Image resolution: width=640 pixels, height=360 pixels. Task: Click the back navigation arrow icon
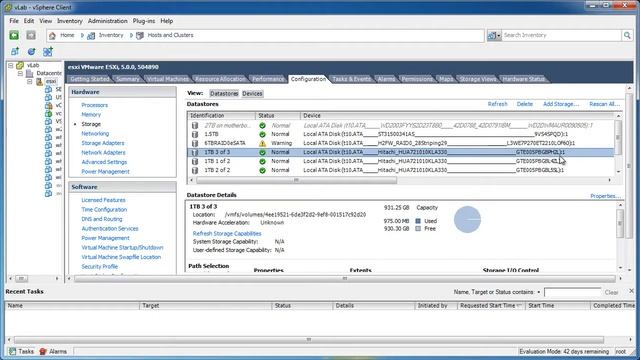tap(14, 36)
